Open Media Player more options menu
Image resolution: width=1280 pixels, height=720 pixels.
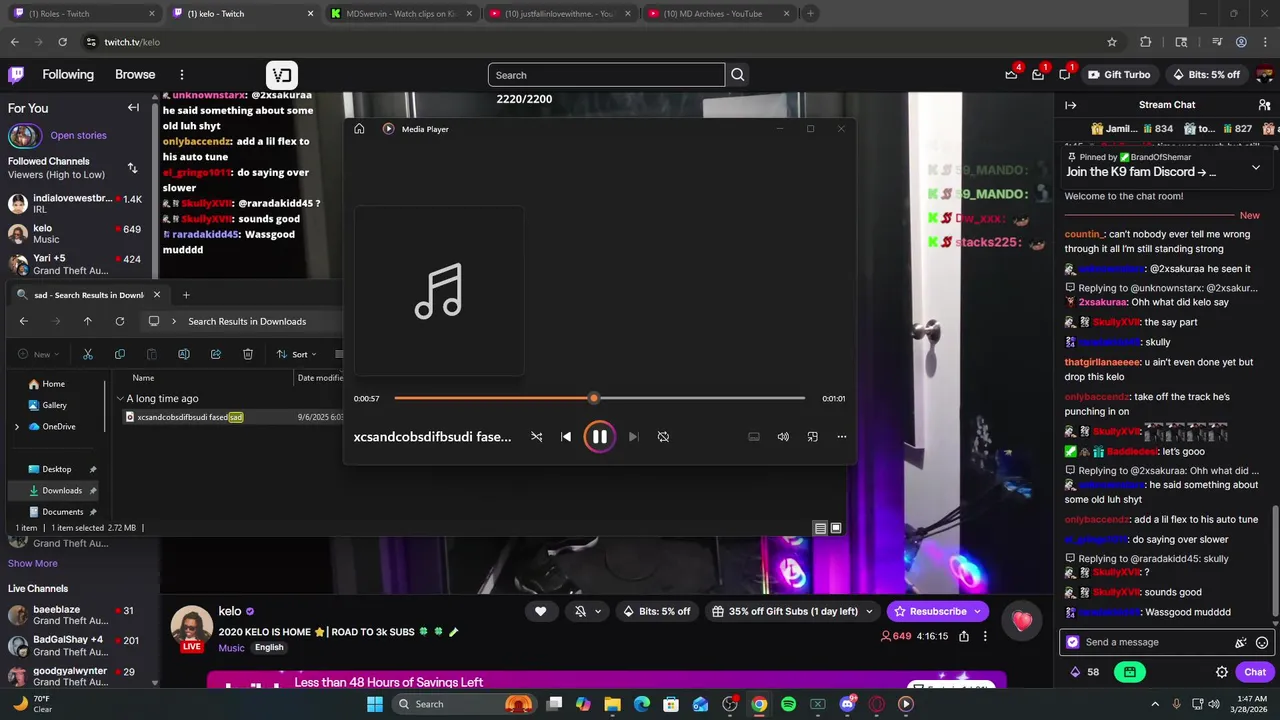click(x=841, y=437)
